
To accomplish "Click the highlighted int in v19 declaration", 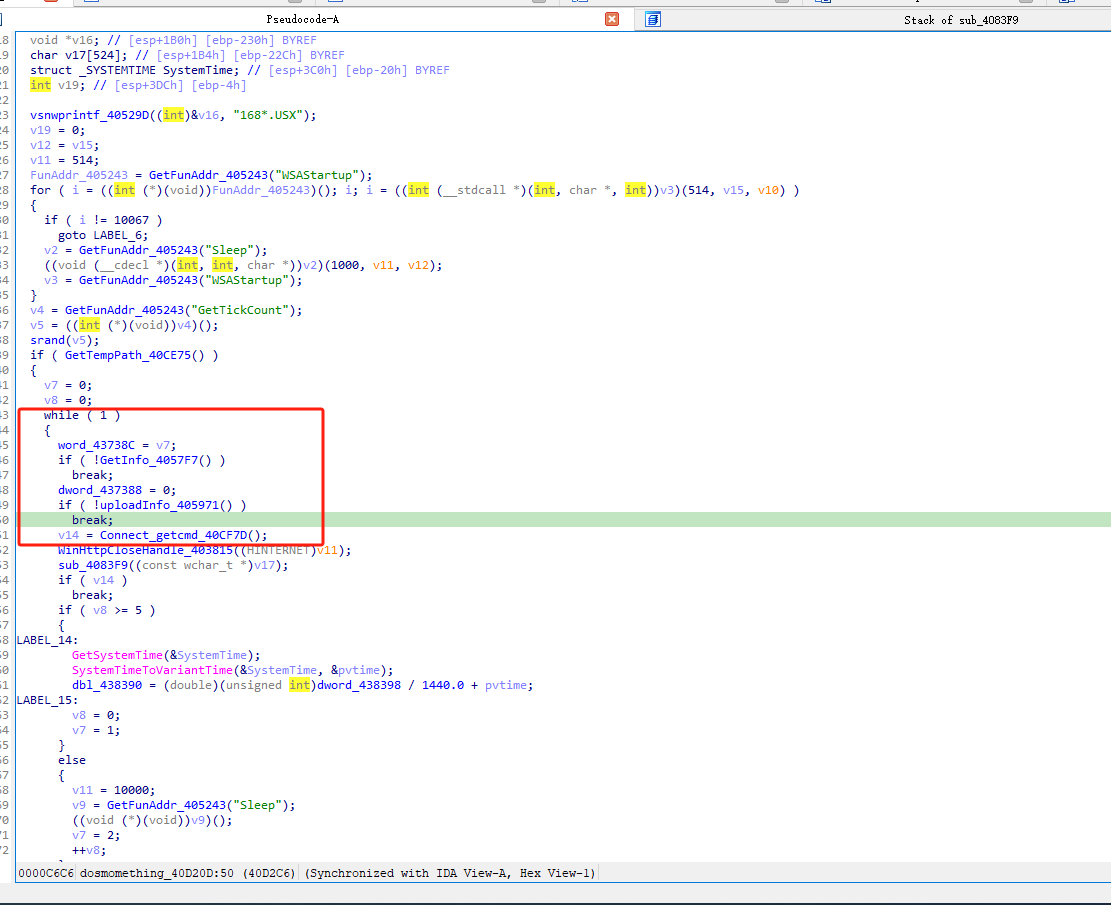I will 40,85.
